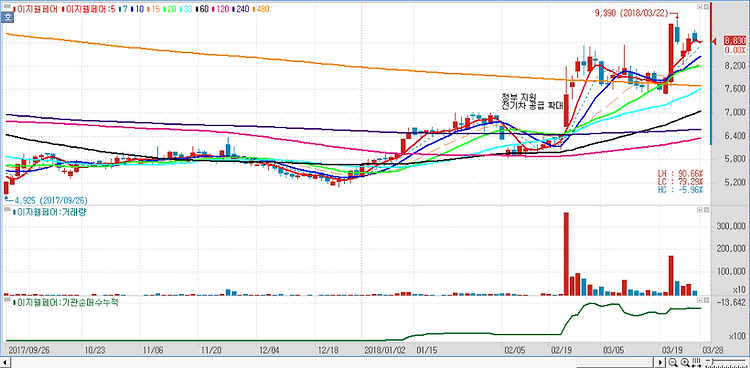750x368 pixels.
Task: Select the 480-day moving average legend
Action: click(261, 9)
